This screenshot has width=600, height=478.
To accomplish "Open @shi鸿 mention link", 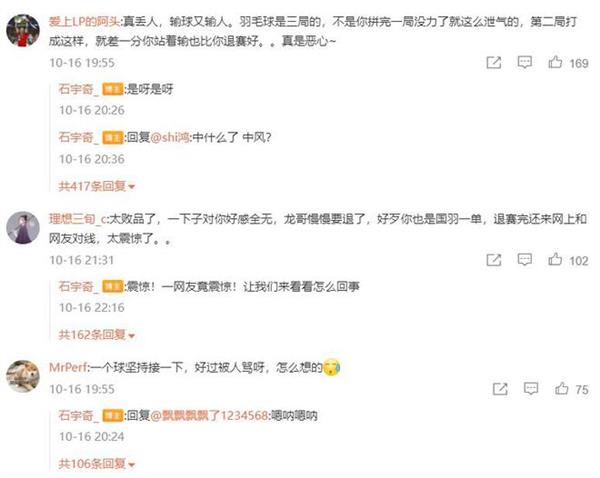I will (x=170, y=137).
